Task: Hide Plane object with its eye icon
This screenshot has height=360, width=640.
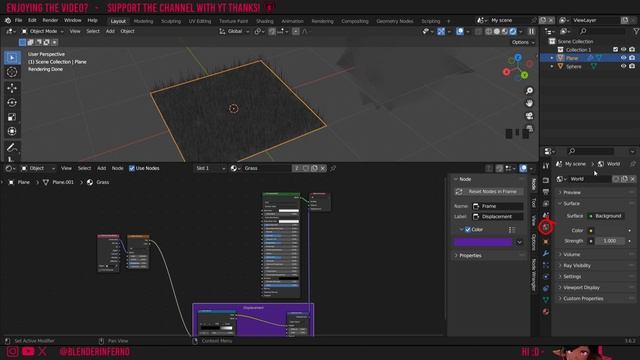Action: tap(624, 58)
